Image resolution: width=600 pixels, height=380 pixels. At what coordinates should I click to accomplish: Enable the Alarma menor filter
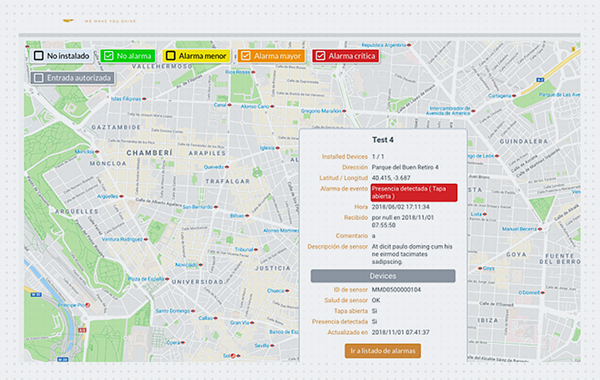171,56
